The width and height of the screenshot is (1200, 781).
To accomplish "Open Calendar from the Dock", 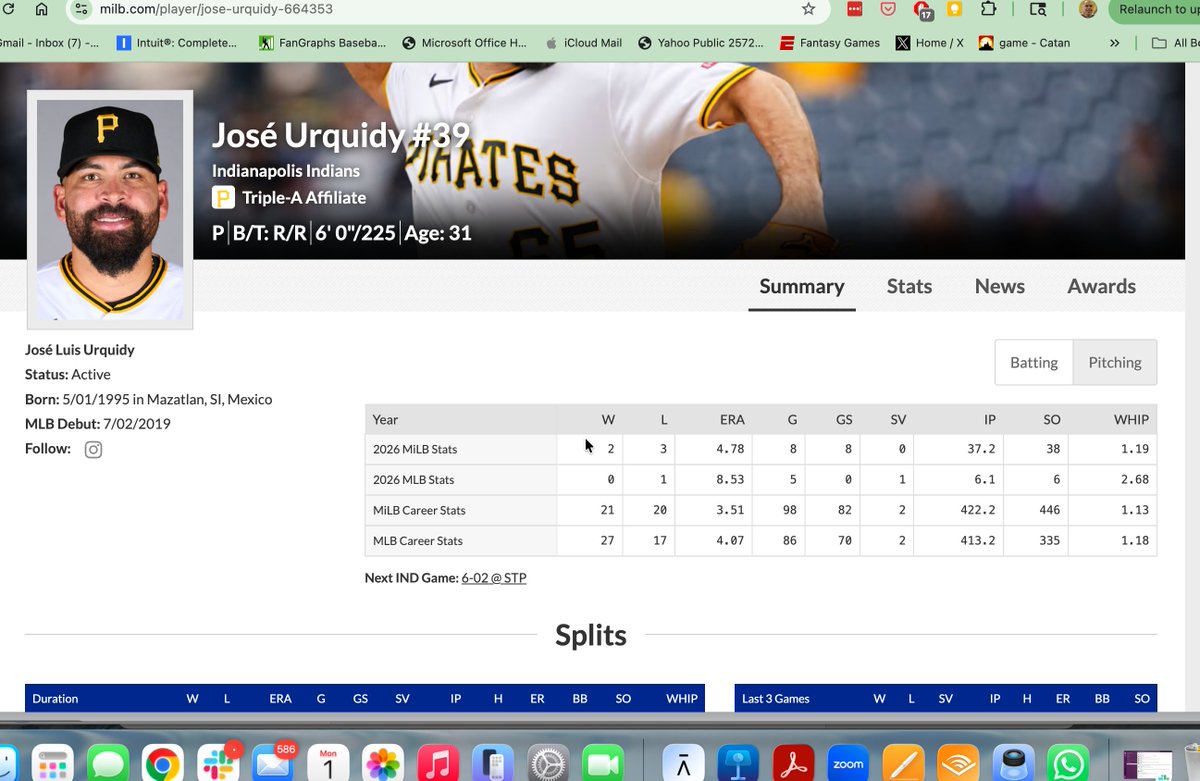I will (x=328, y=764).
